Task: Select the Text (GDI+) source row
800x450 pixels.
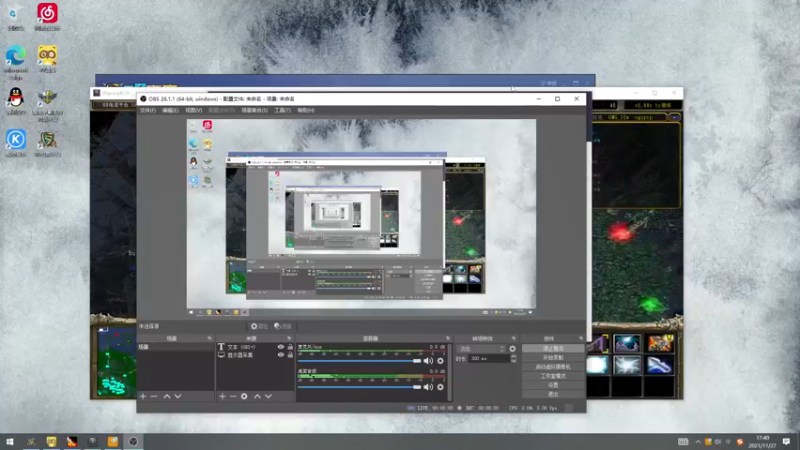Action: [x=255, y=347]
